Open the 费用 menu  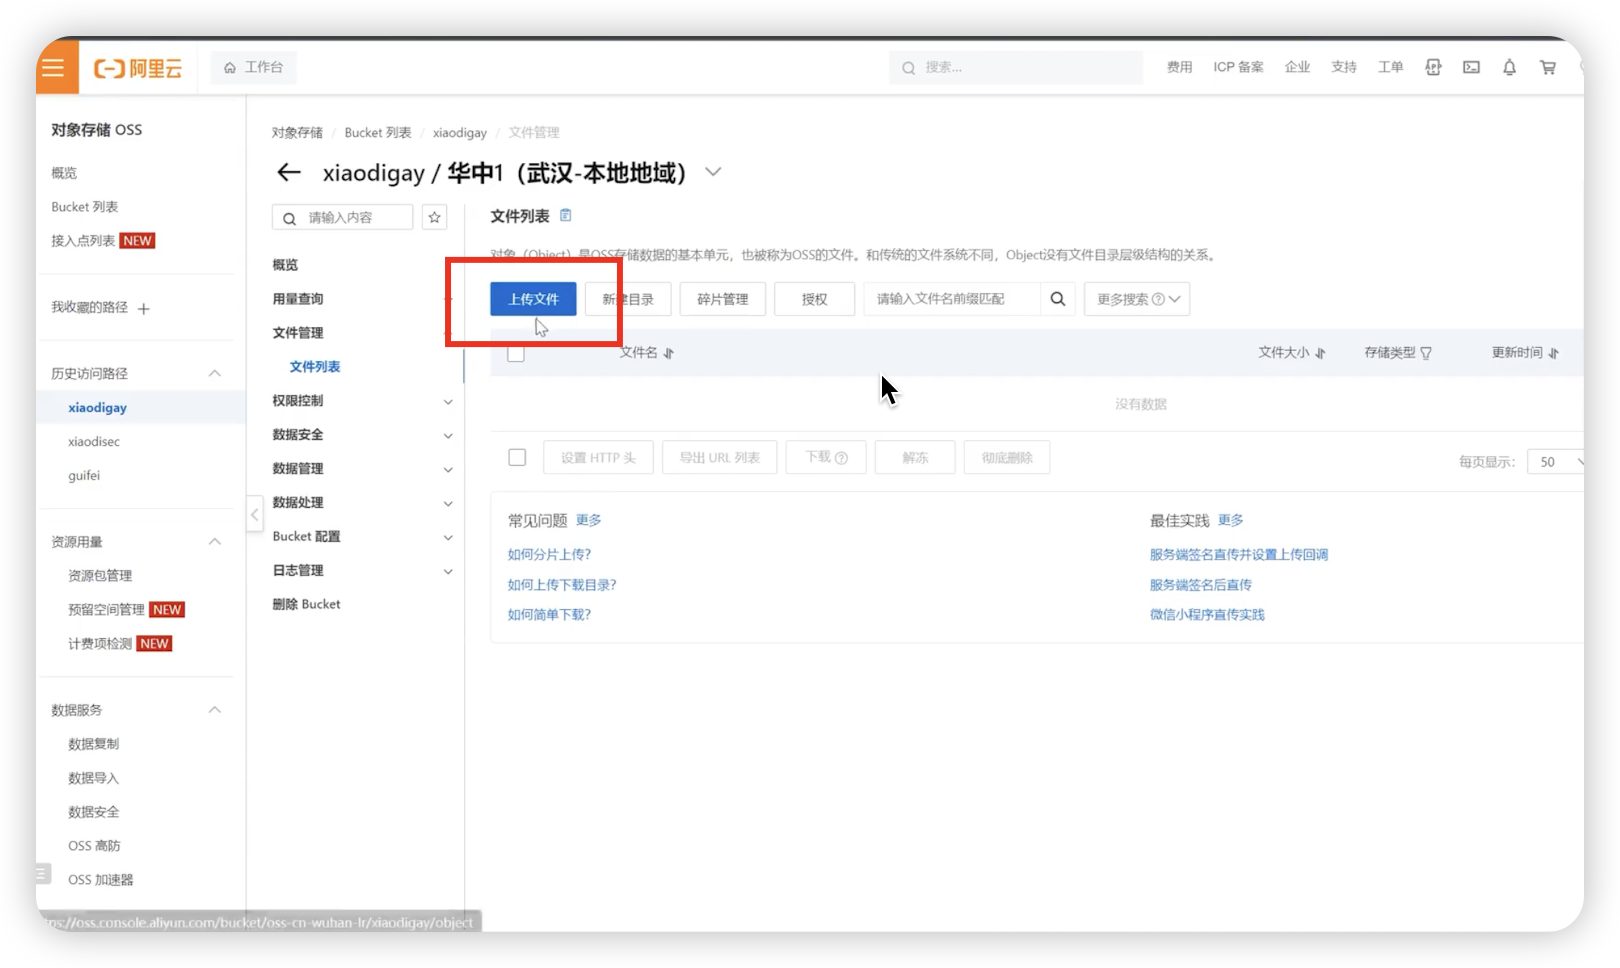[1179, 67]
